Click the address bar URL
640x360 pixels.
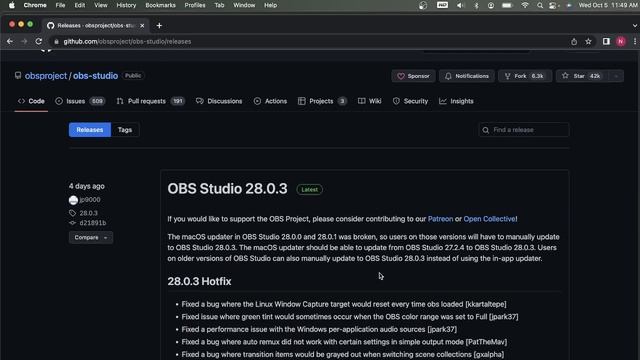click(x=127, y=41)
